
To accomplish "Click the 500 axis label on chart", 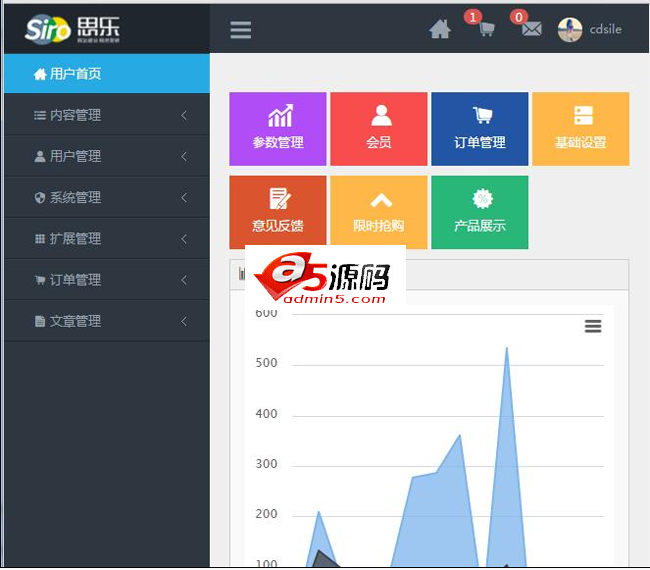I will [x=267, y=363].
